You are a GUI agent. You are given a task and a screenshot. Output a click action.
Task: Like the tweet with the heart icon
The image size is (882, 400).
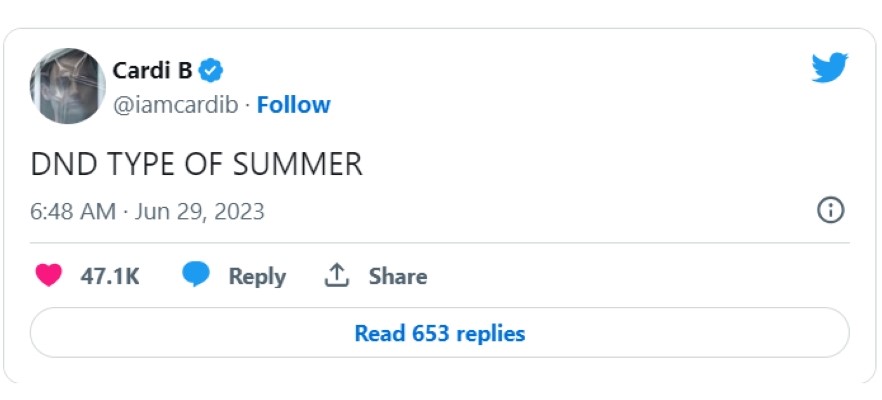click(48, 276)
